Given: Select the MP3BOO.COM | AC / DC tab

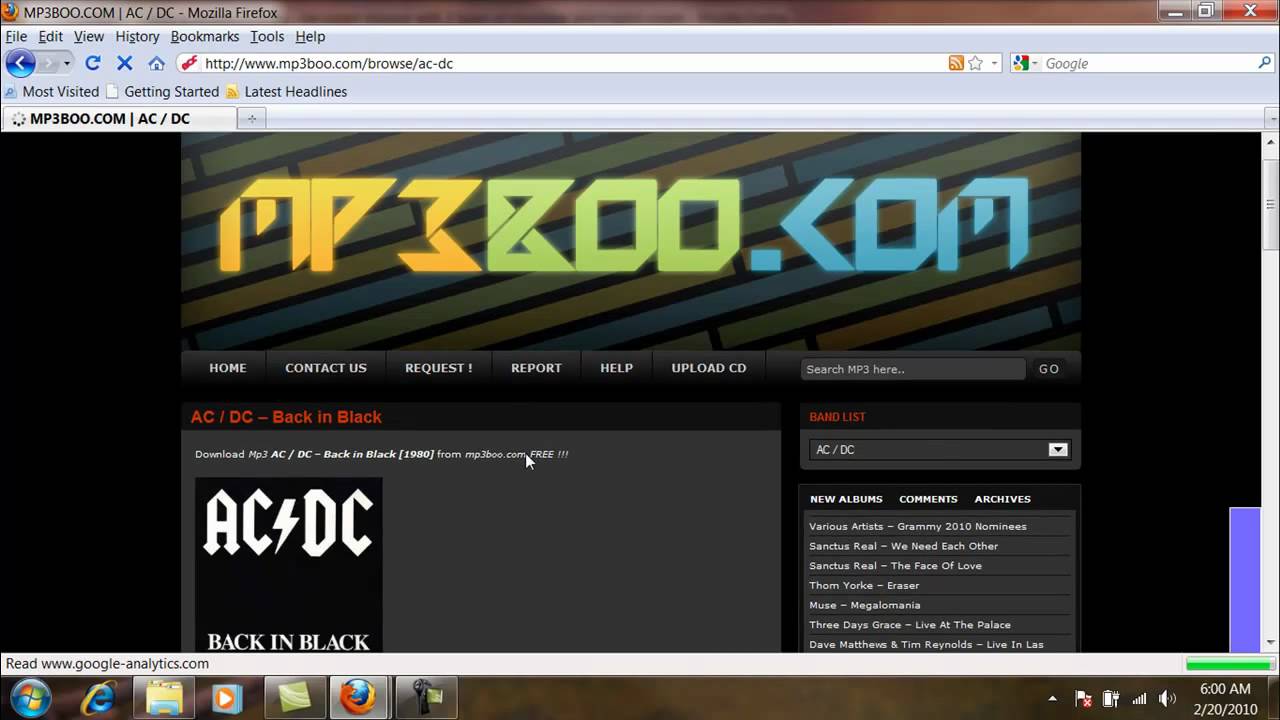Looking at the screenshot, I should 120,118.
